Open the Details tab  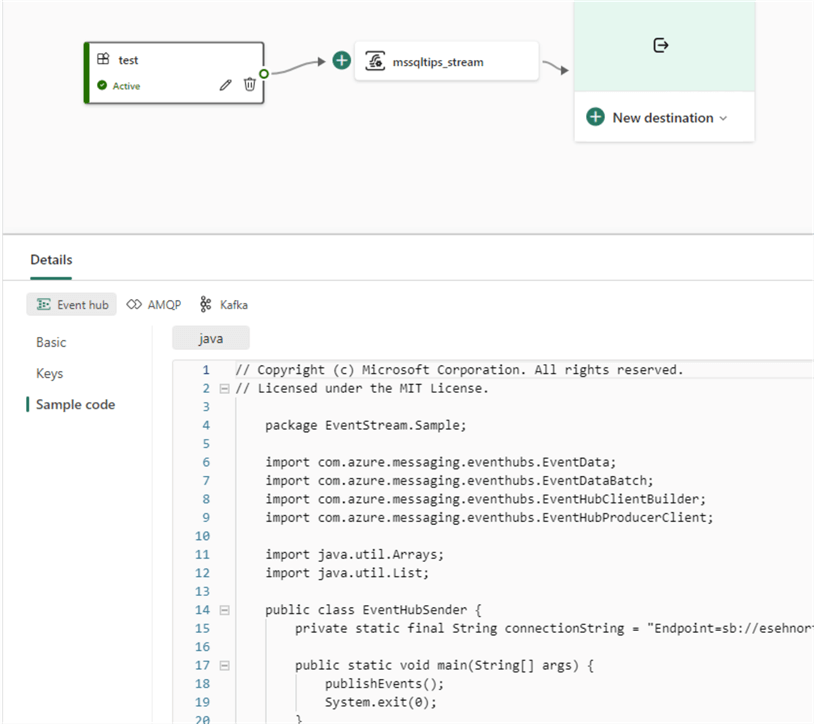pyautogui.click(x=51, y=260)
